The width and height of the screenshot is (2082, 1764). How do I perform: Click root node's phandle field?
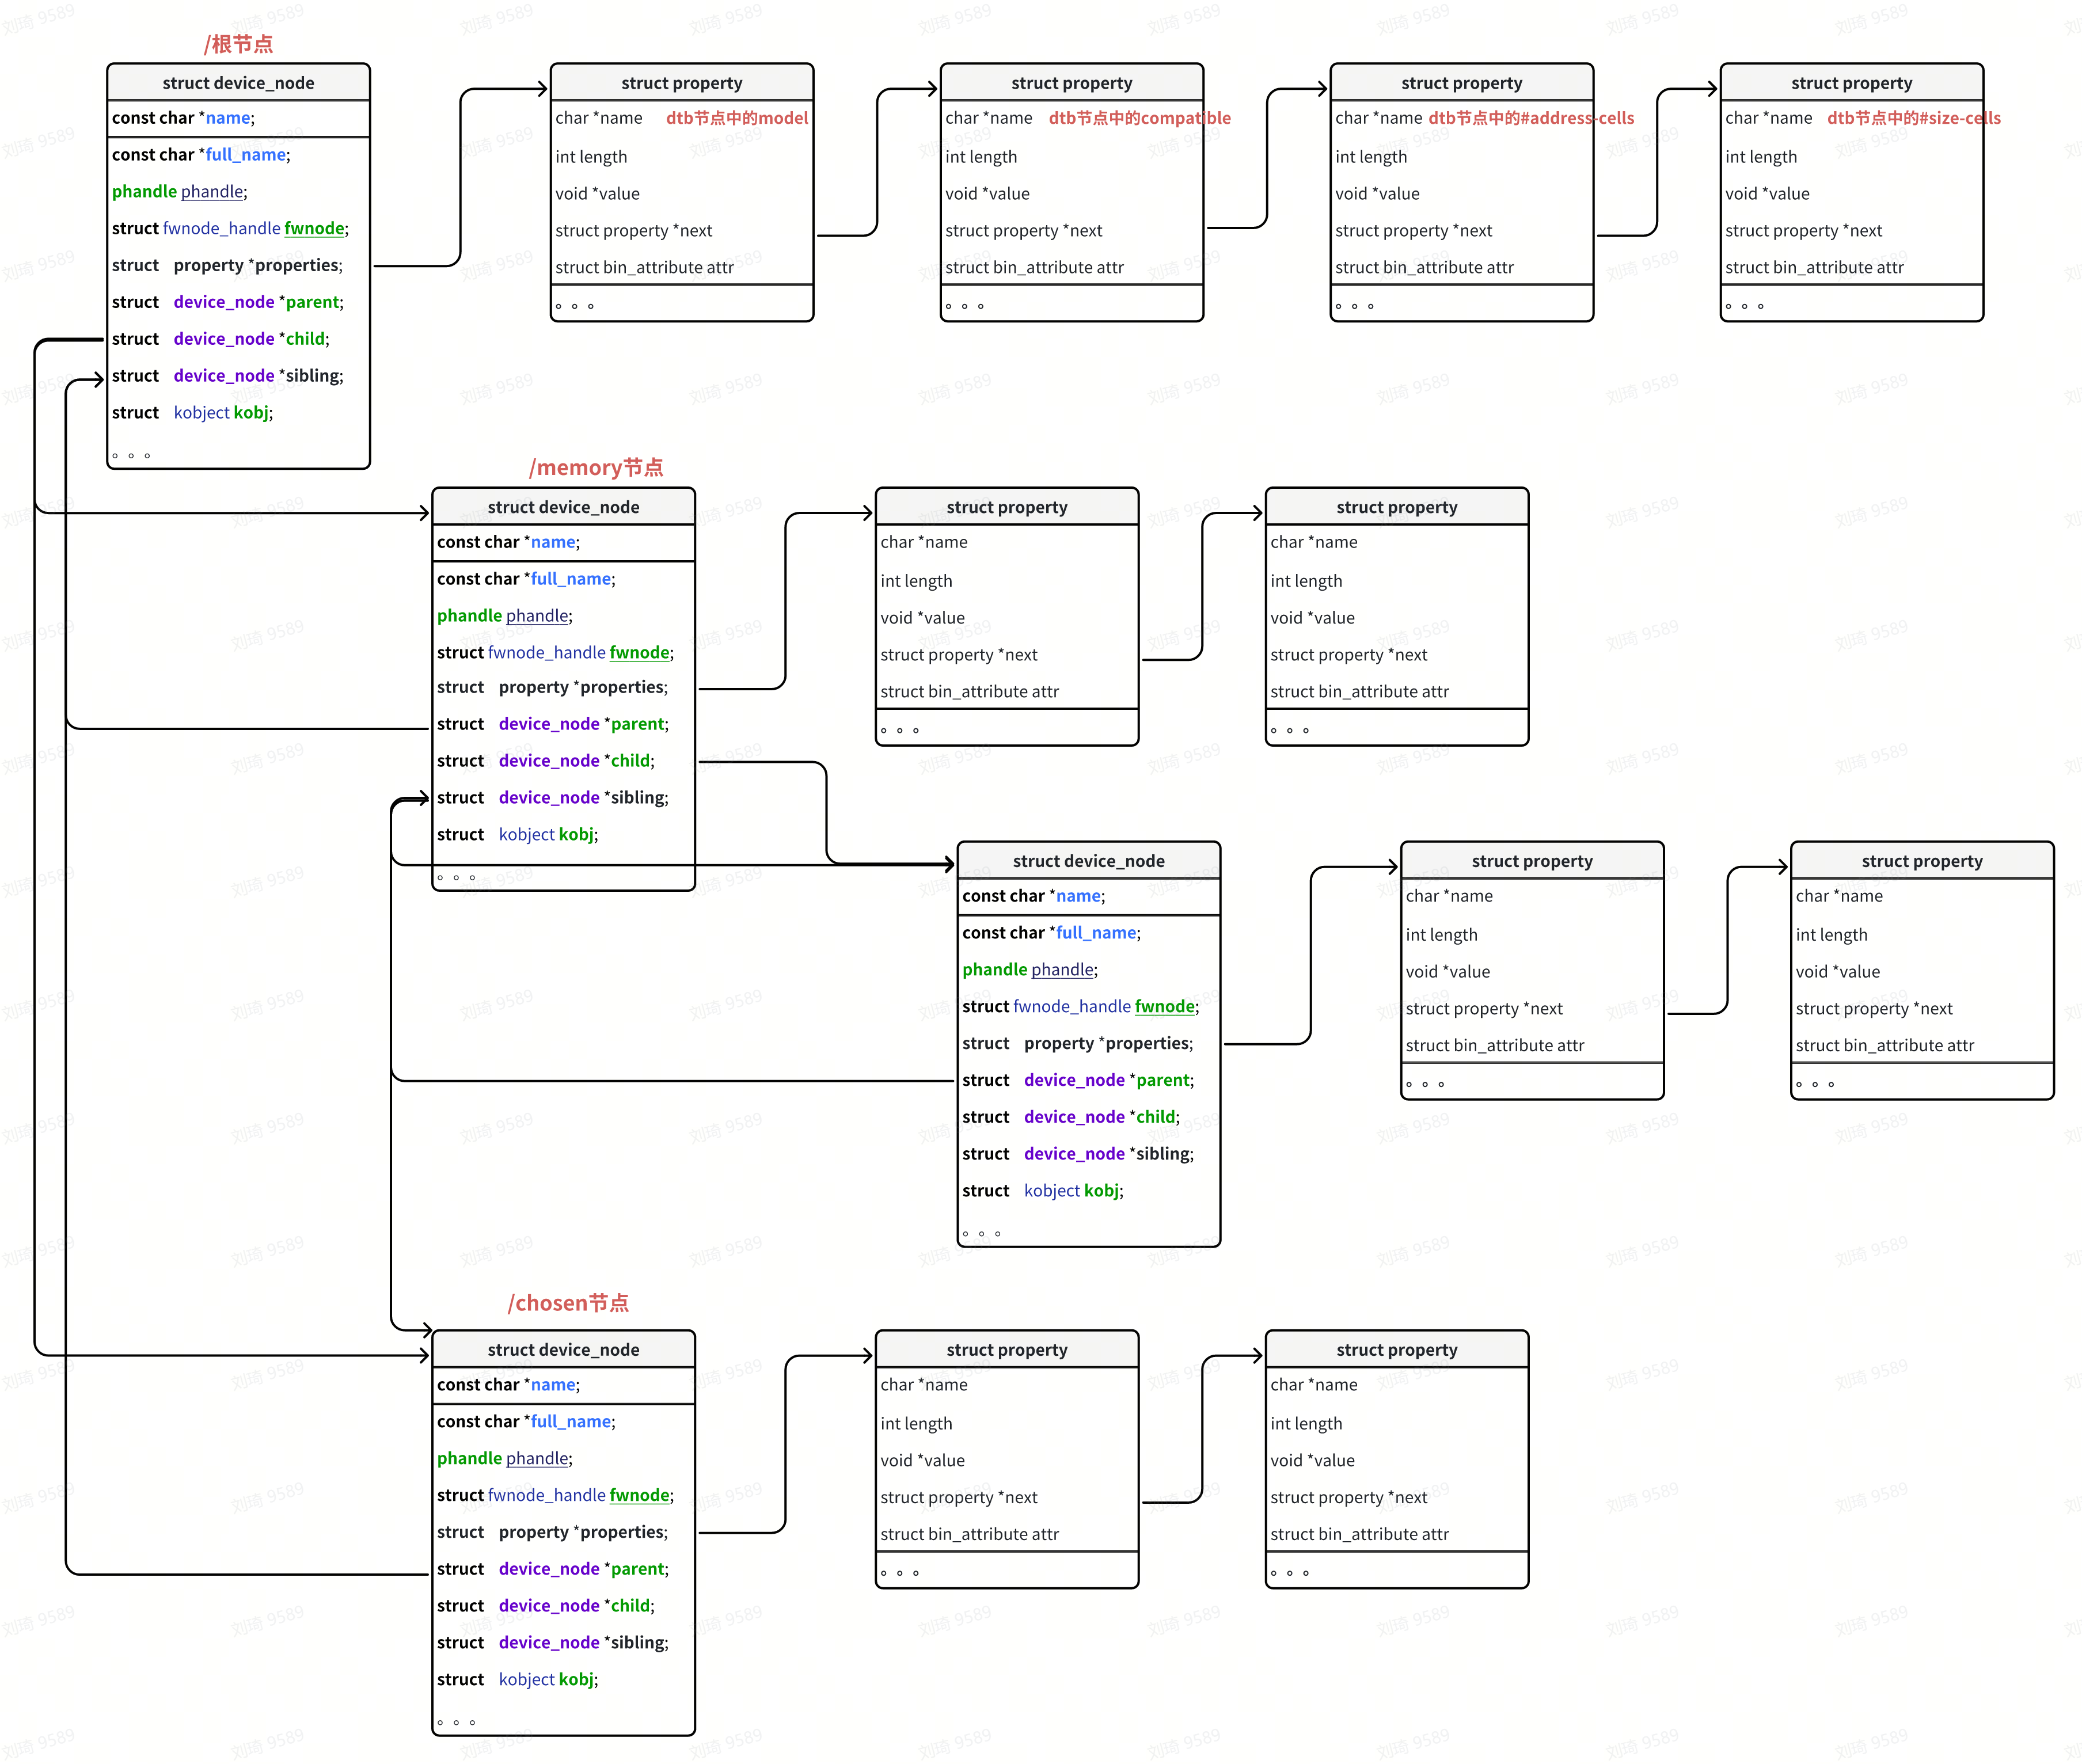coord(179,191)
